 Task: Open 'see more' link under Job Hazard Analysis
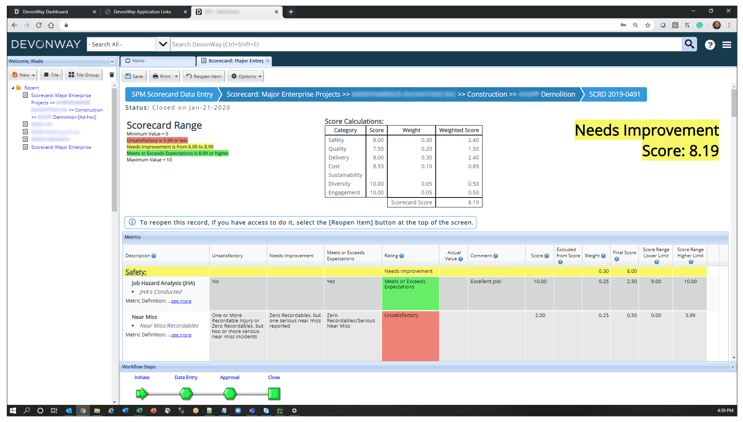pos(181,301)
